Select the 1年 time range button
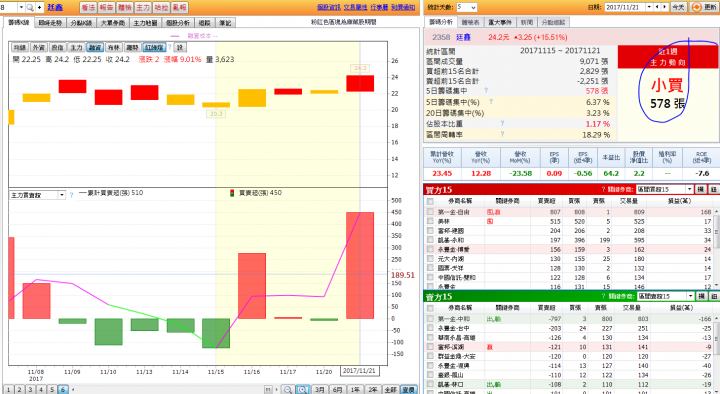 [355, 389]
